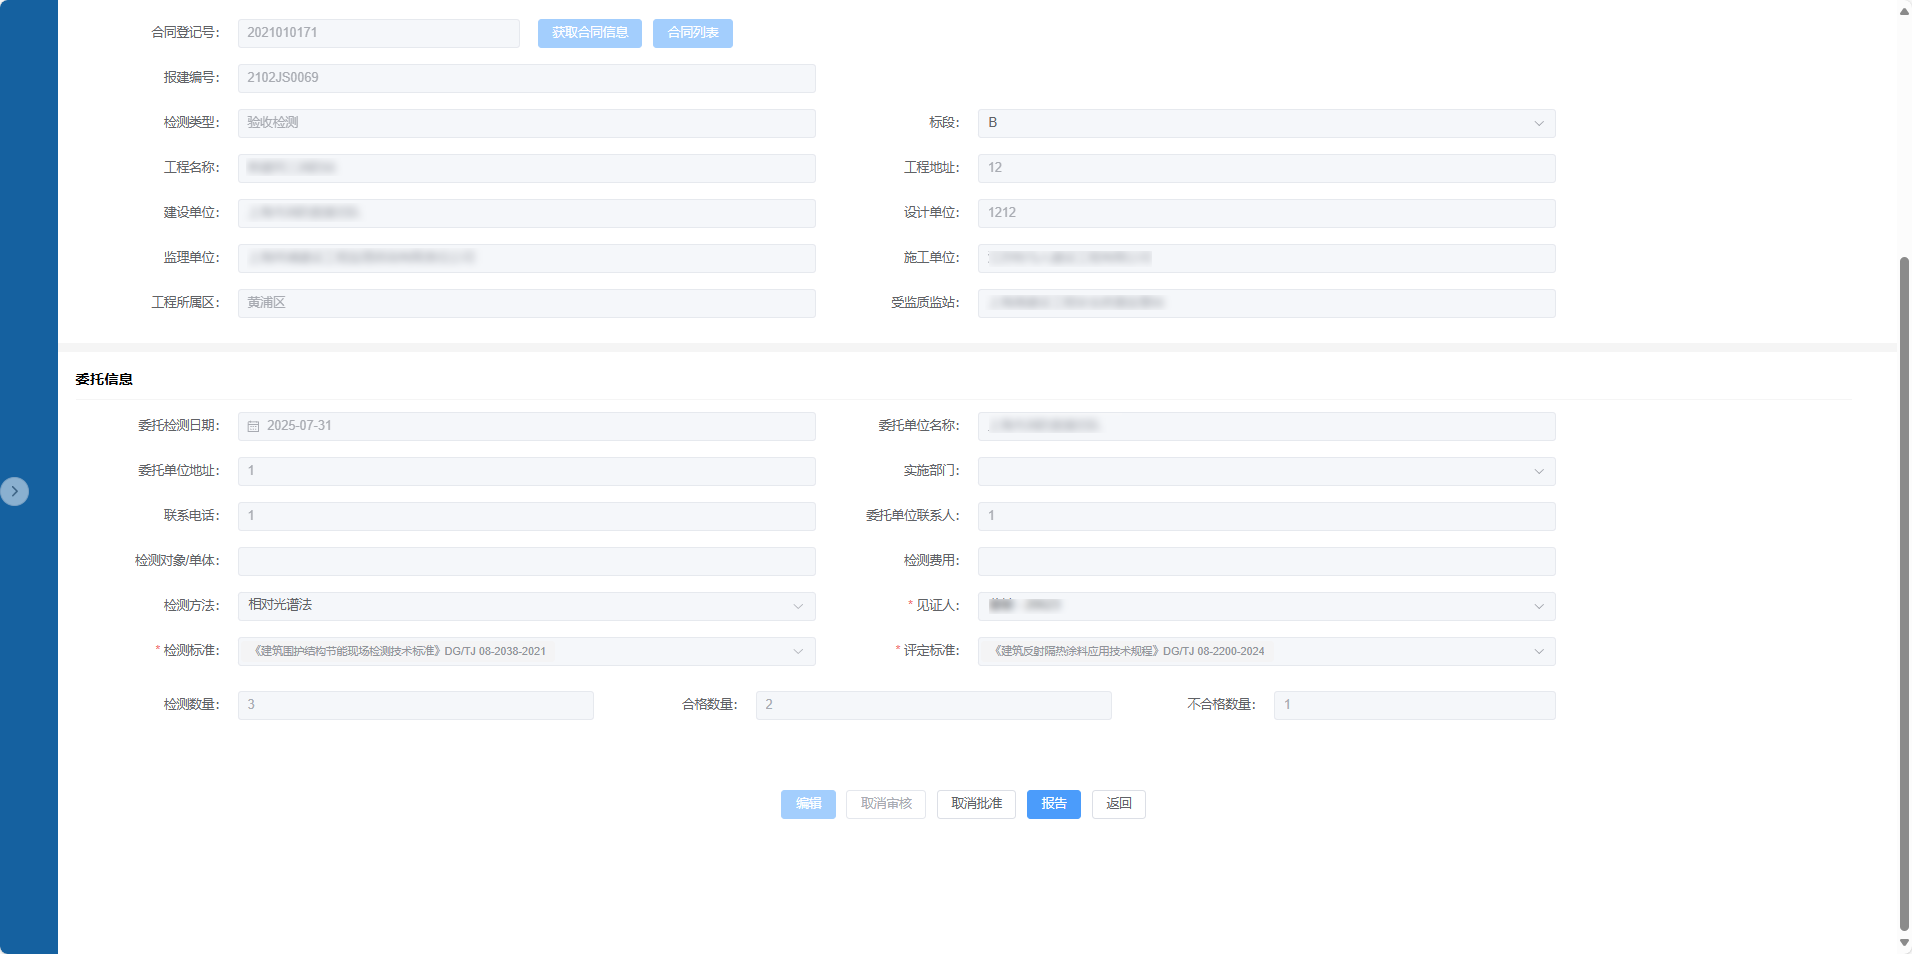Image resolution: width=1912 pixels, height=954 pixels.
Task: Open the 报告 button
Action: coord(1053,804)
